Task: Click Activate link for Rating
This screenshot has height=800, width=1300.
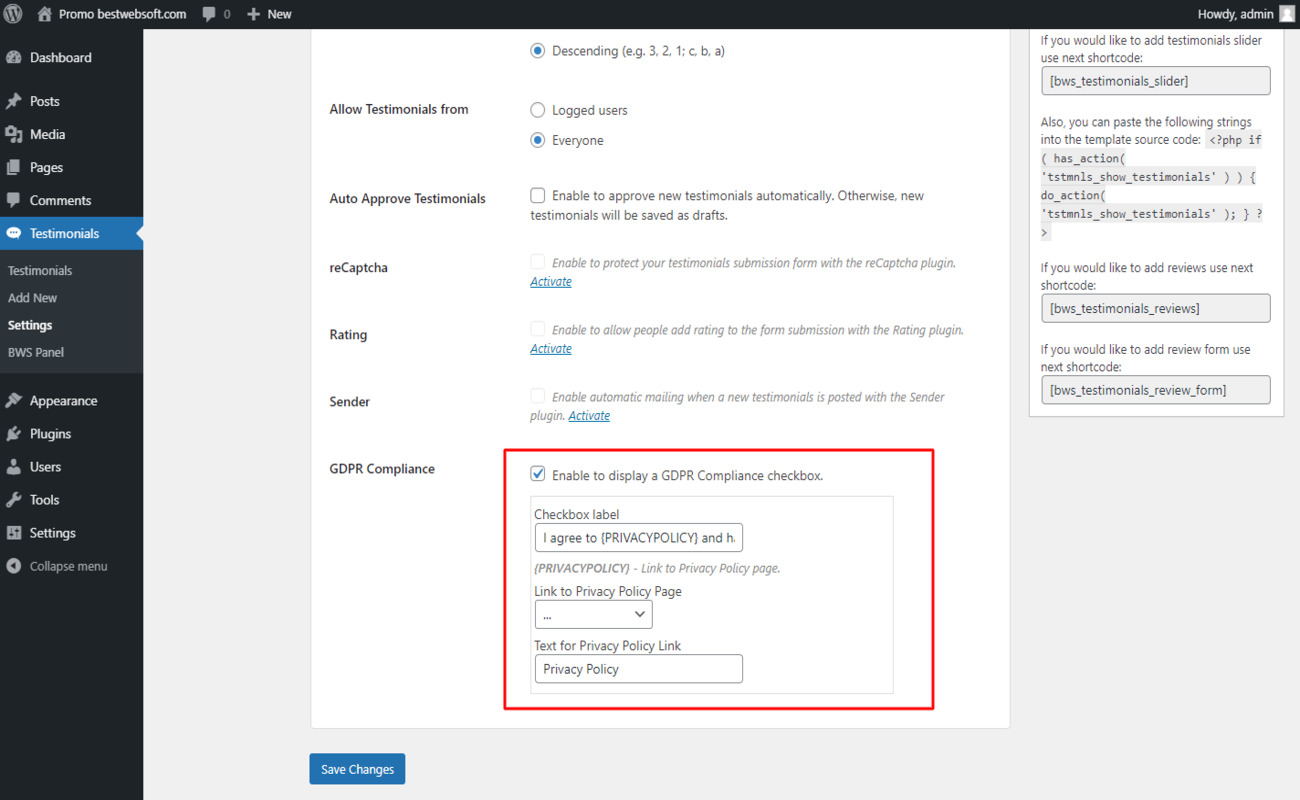Action: click(x=551, y=349)
